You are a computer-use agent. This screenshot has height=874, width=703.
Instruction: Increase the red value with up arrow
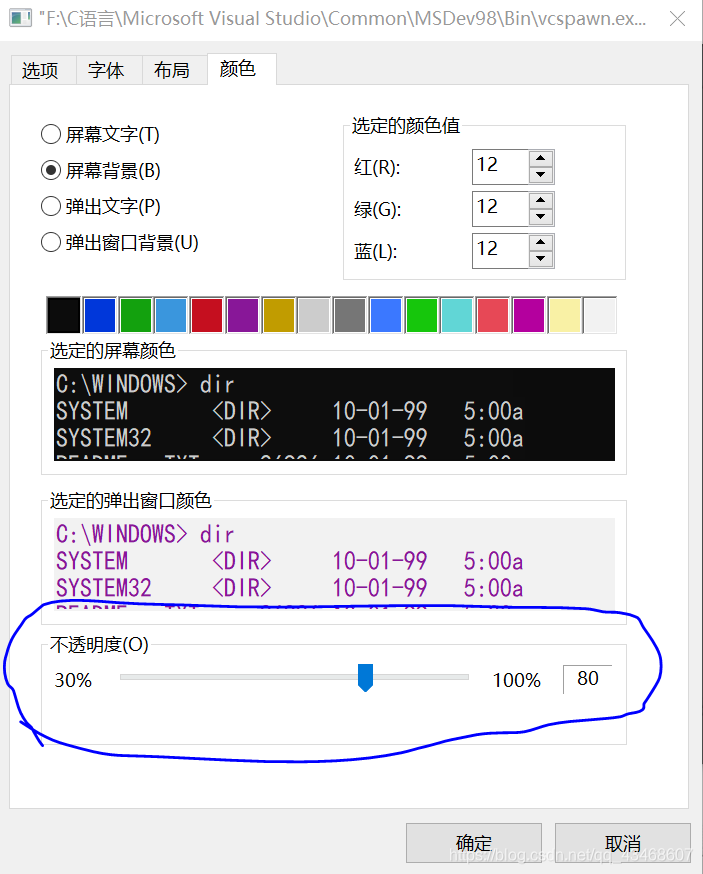[x=540, y=158]
